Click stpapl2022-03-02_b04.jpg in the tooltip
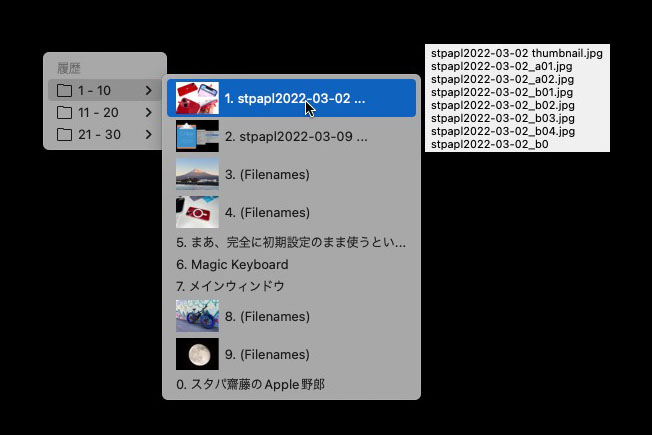The image size is (652, 435). 503,131
